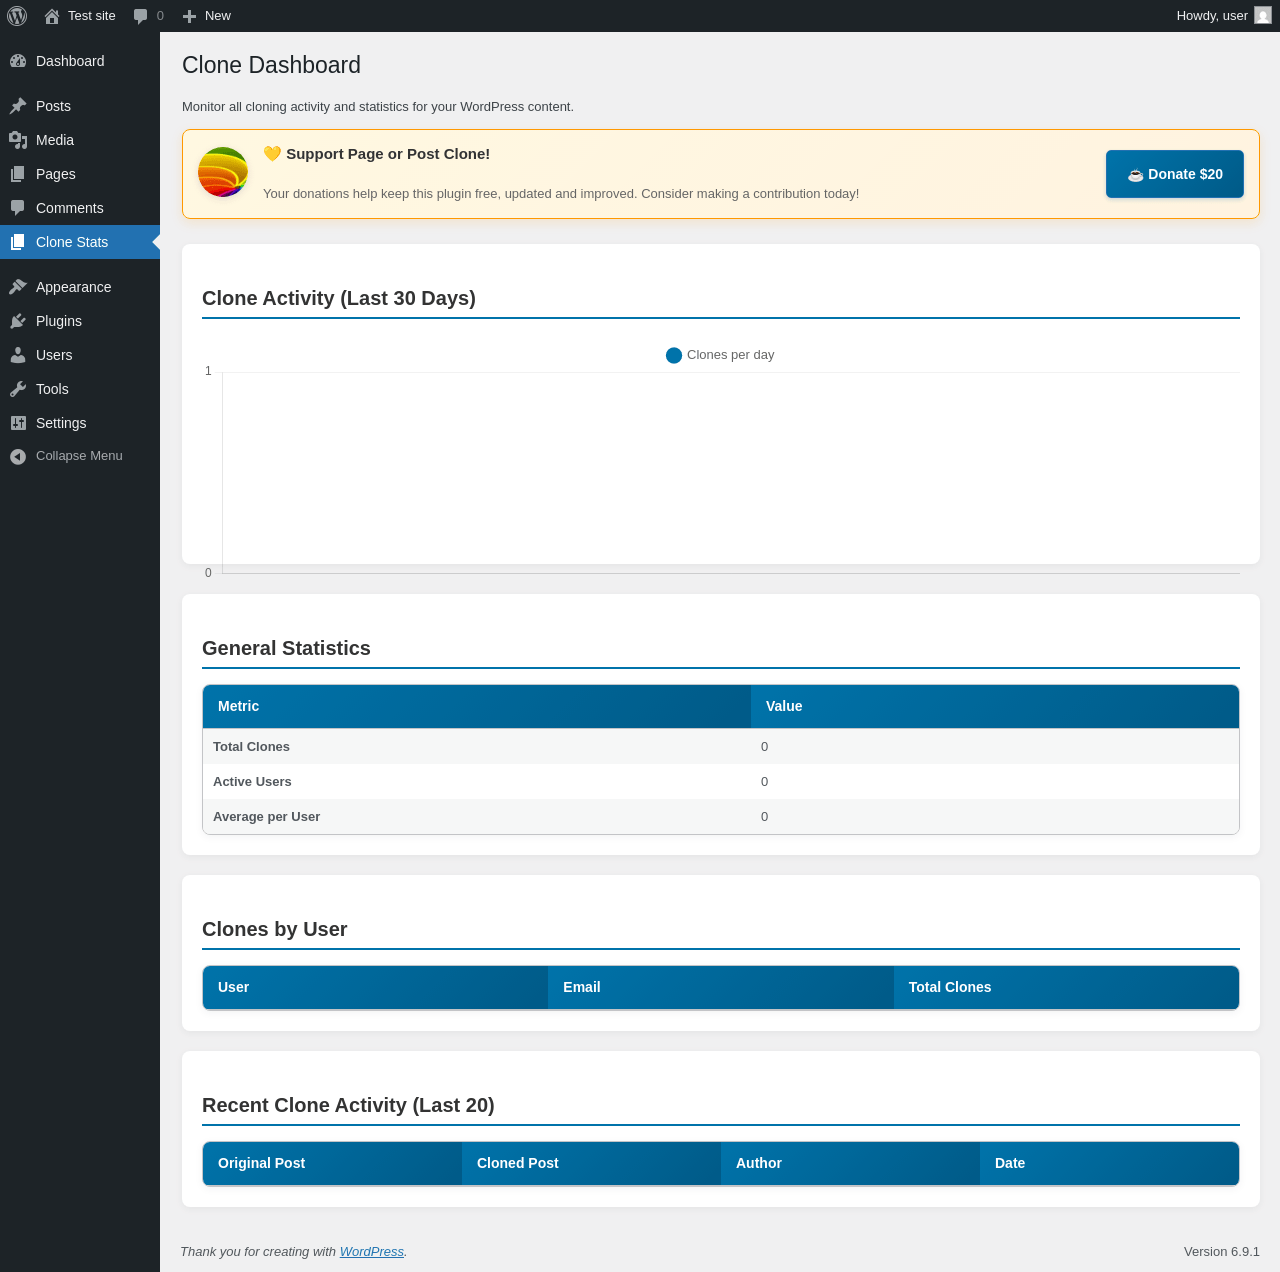The width and height of the screenshot is (1280, 1272).
Task: Open the Posts menu item
Action: pyautogui.click(x=53, y=106)
